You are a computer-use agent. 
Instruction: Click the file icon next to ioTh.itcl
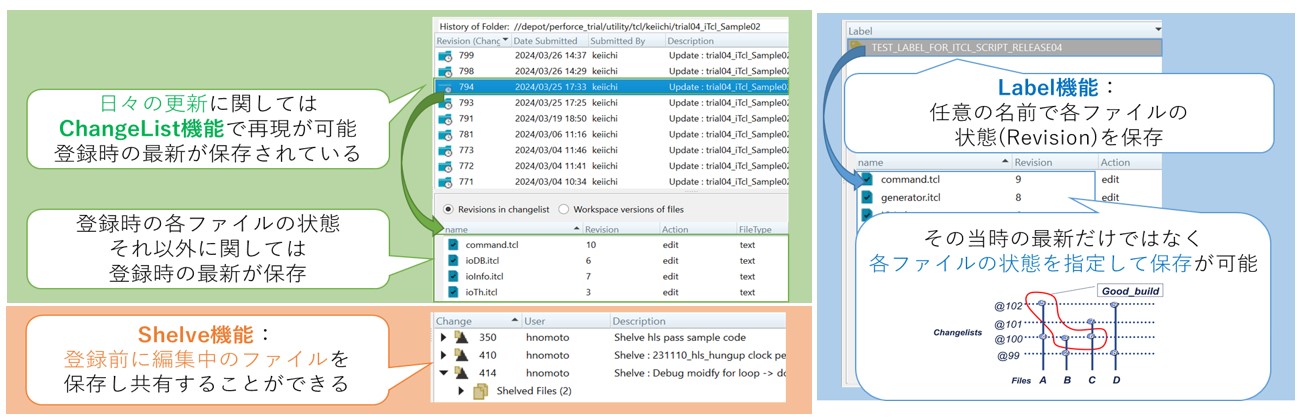click(x=453, y=293)
